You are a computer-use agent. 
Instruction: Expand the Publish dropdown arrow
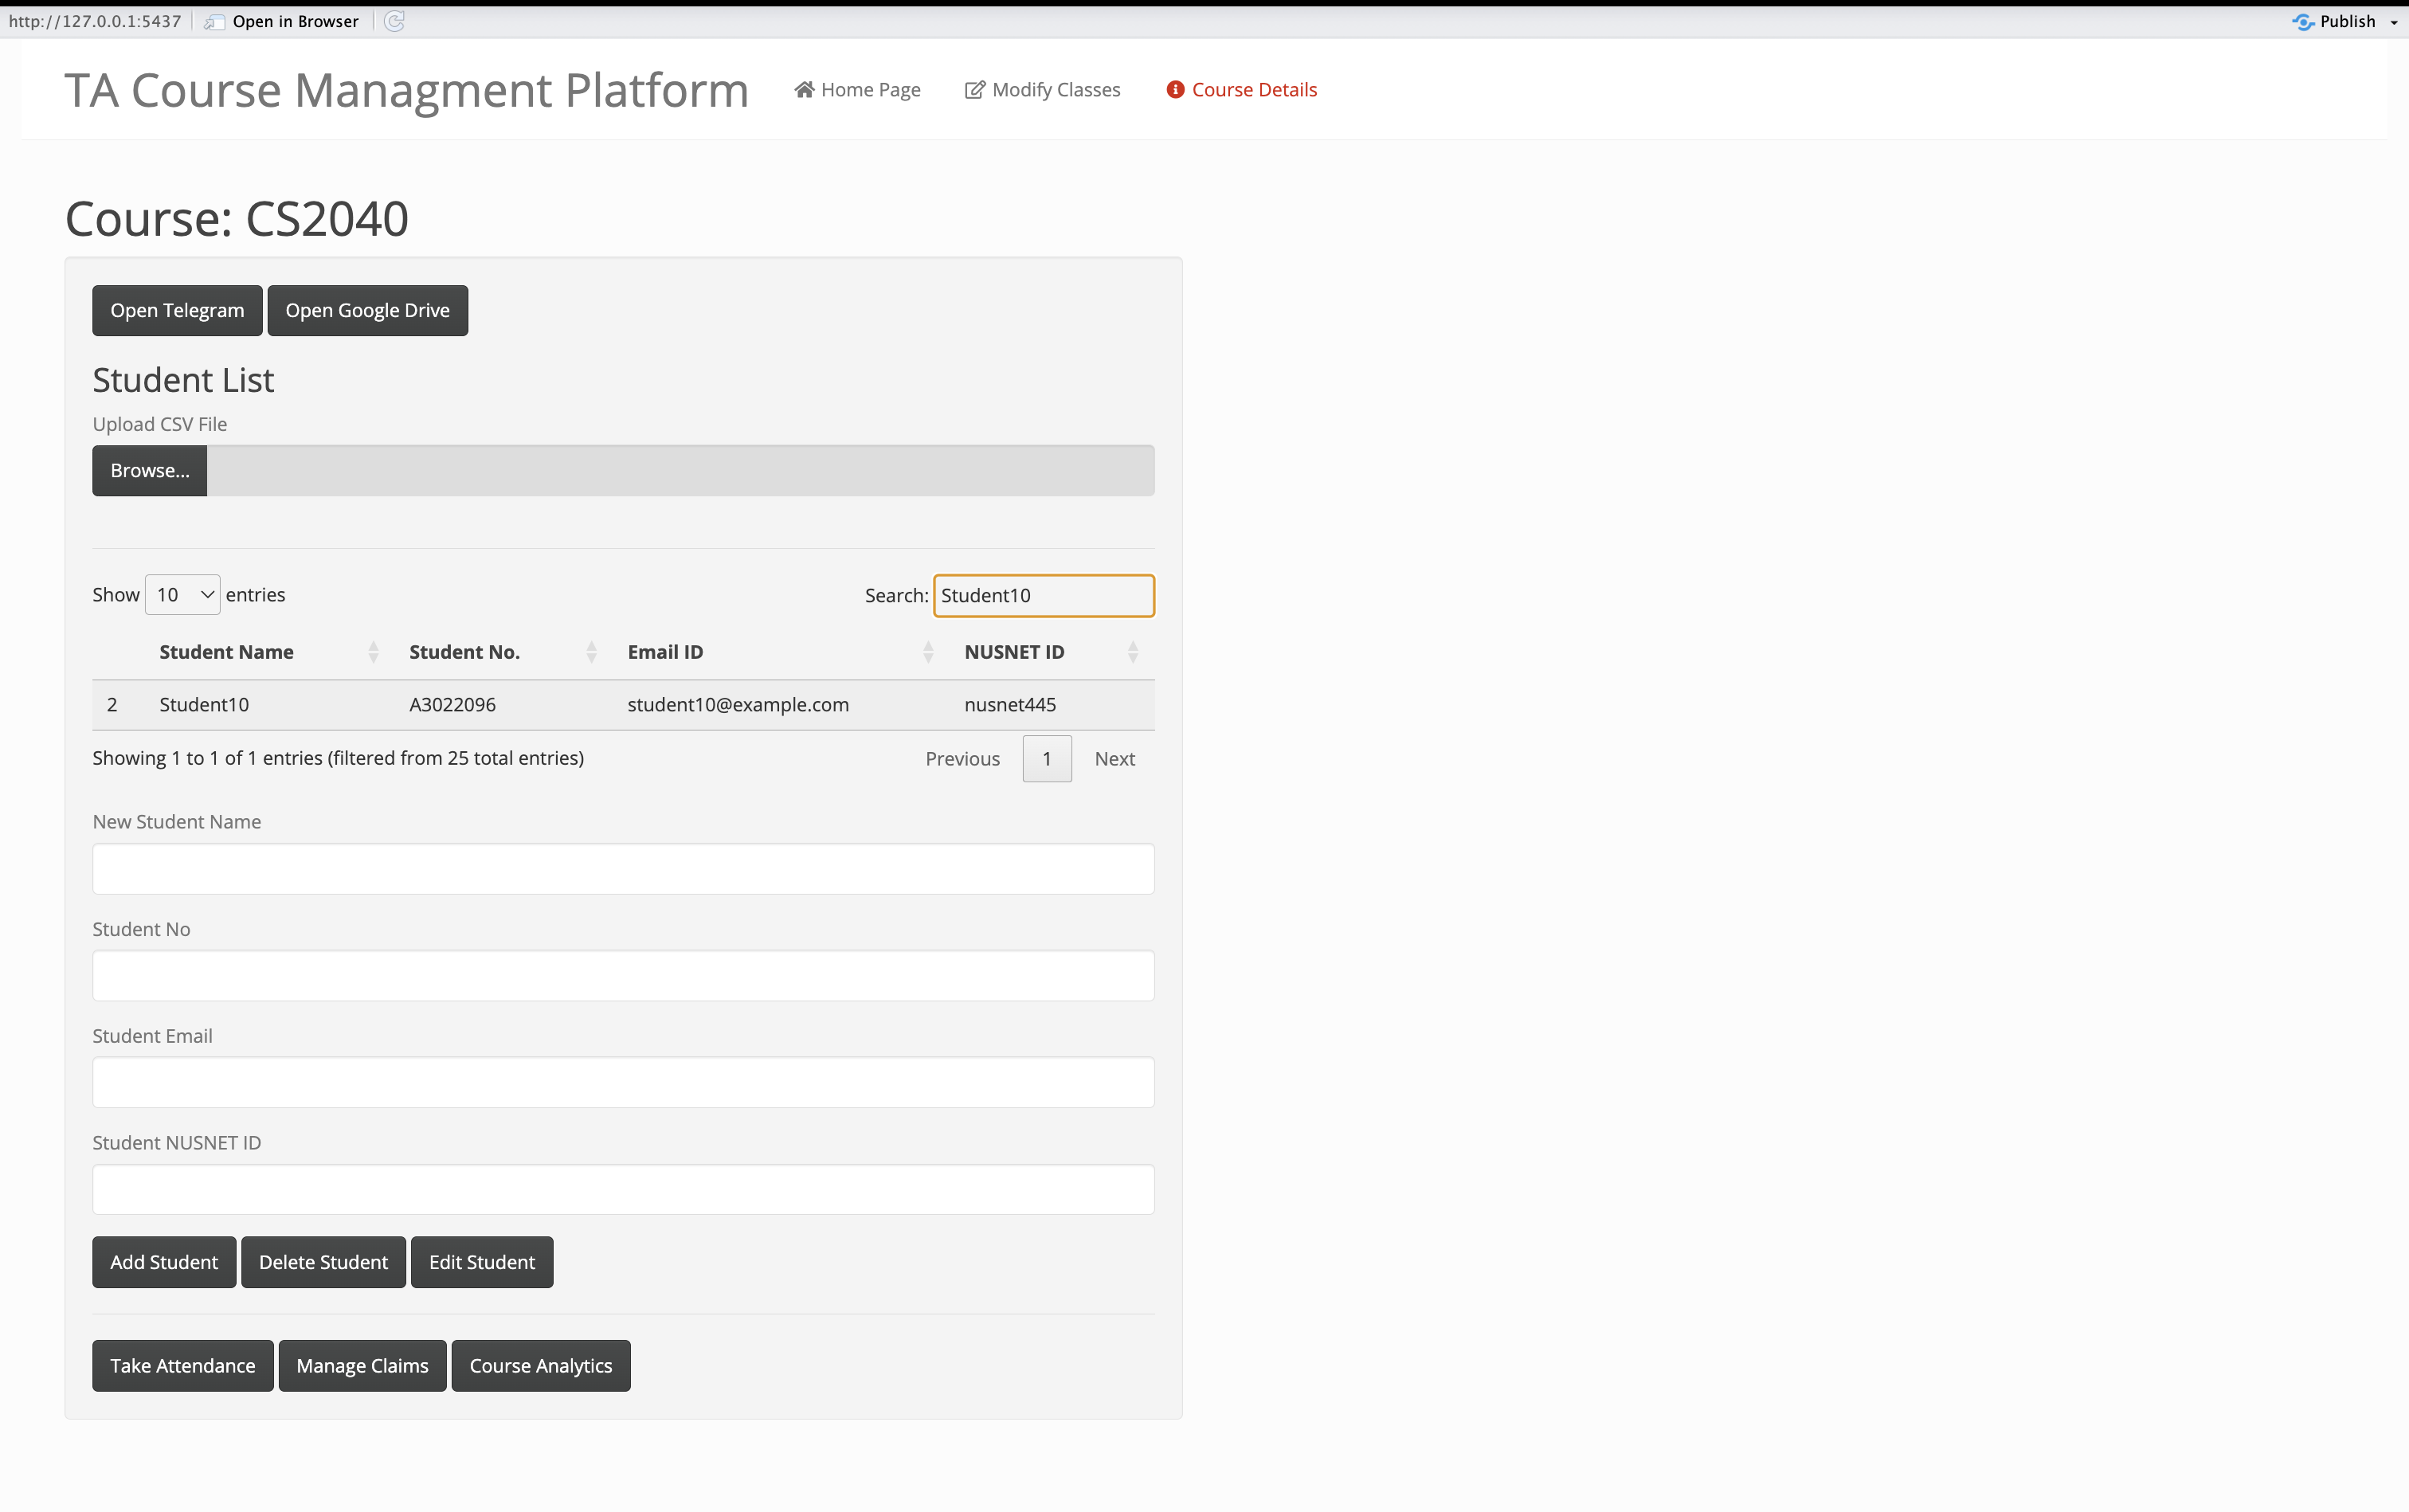point(2394,22)
